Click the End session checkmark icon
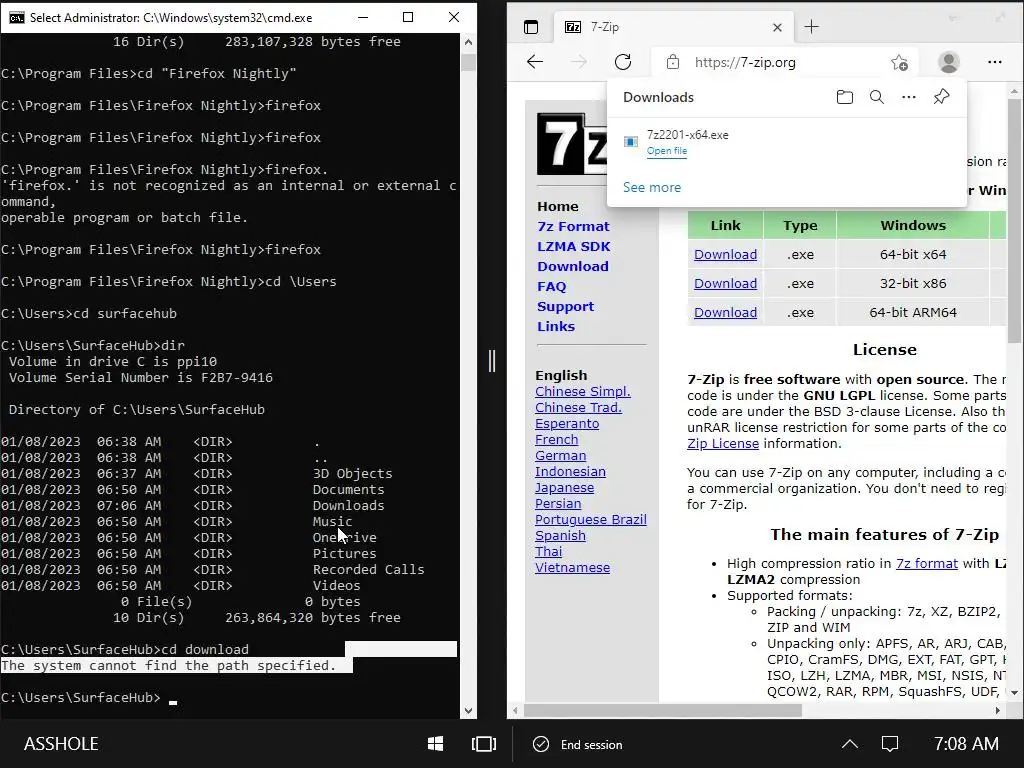This screenshot has width=1024, height=768. (541, 744)
